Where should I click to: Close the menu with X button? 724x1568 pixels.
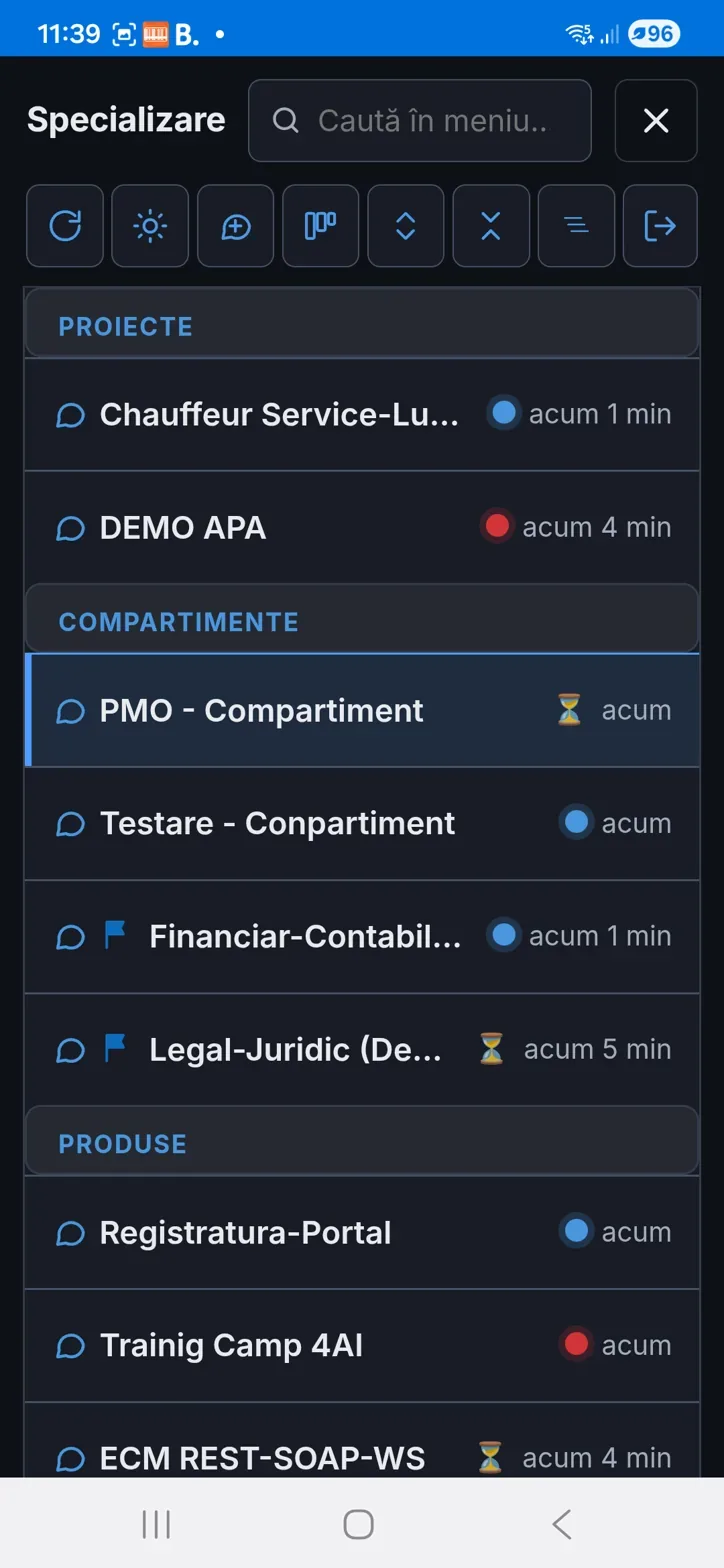(656, 121)
